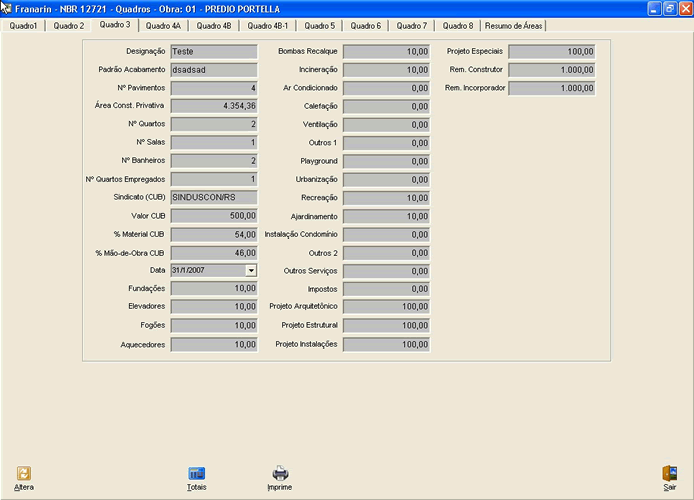
Task: Click the Instalação Condomínio field
Action: click(x=386, y=235)
